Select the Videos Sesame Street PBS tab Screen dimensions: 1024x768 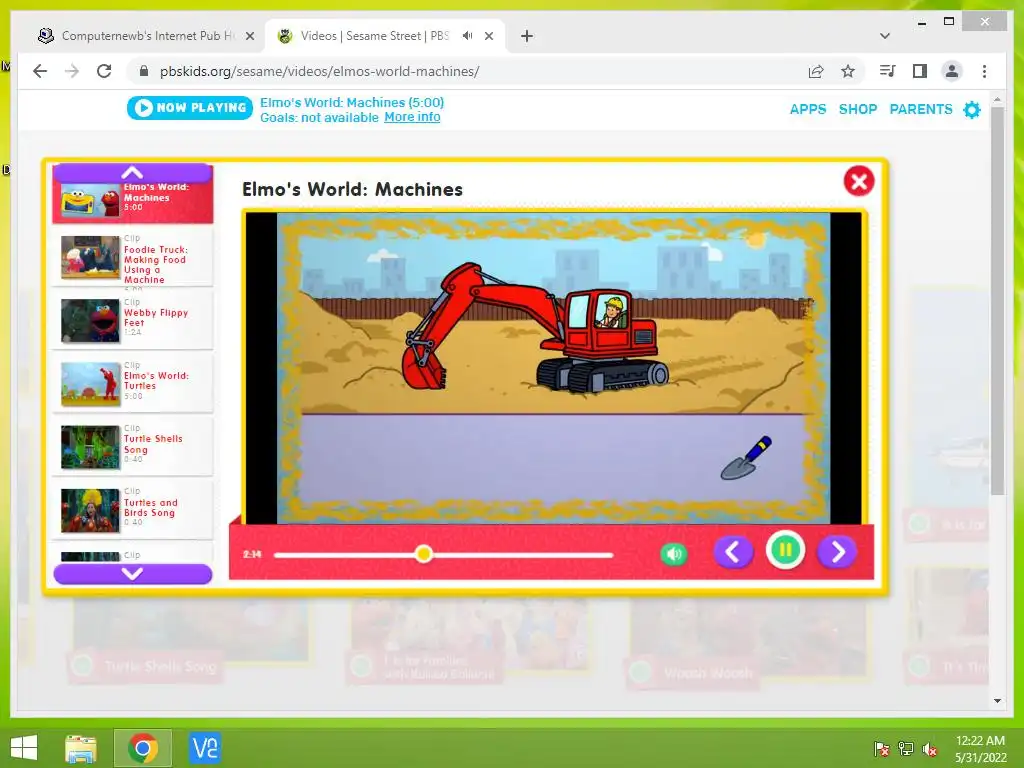tap(385, 36)
